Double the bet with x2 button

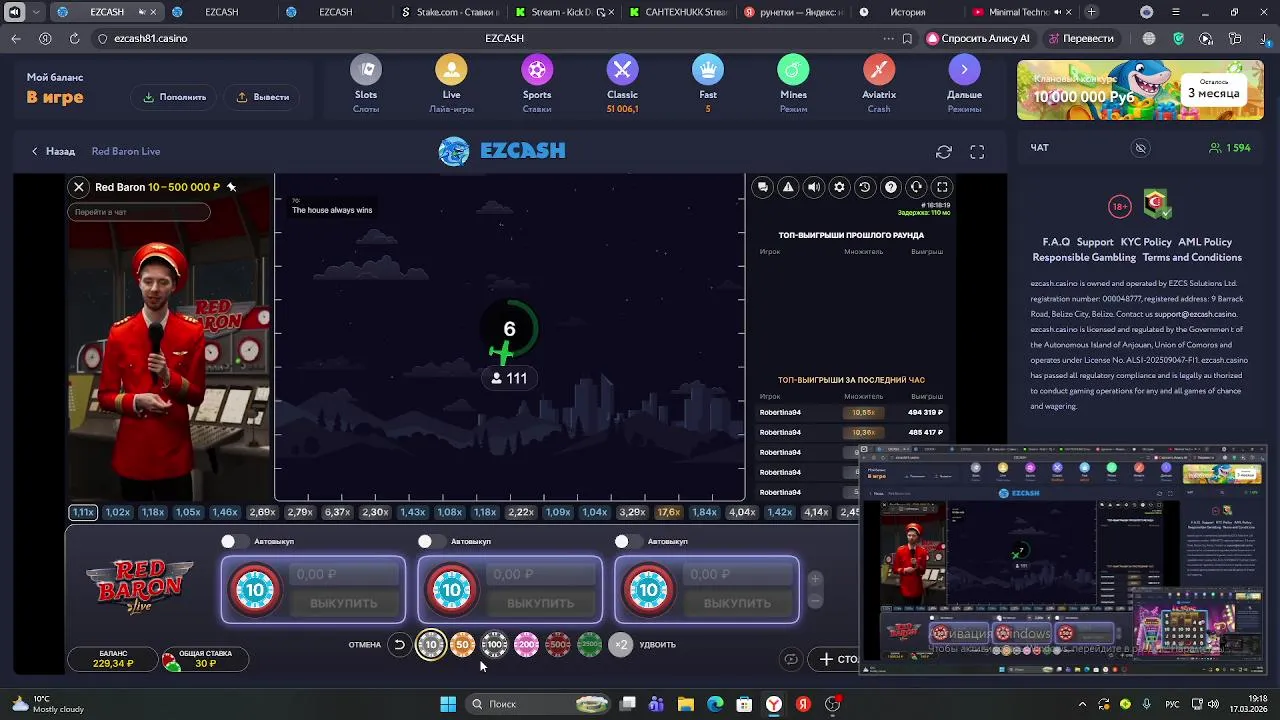(x=621, y=645)
